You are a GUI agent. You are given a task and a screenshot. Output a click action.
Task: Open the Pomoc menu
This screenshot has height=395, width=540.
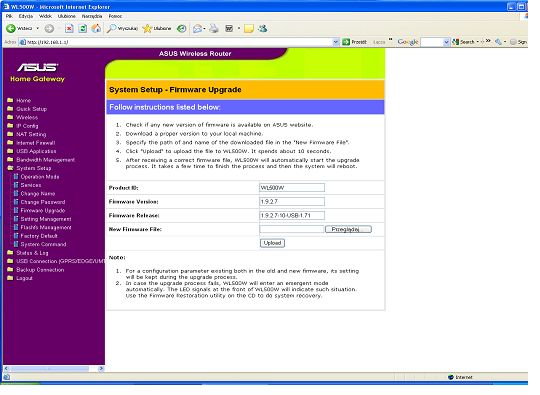tap(115, 16)
